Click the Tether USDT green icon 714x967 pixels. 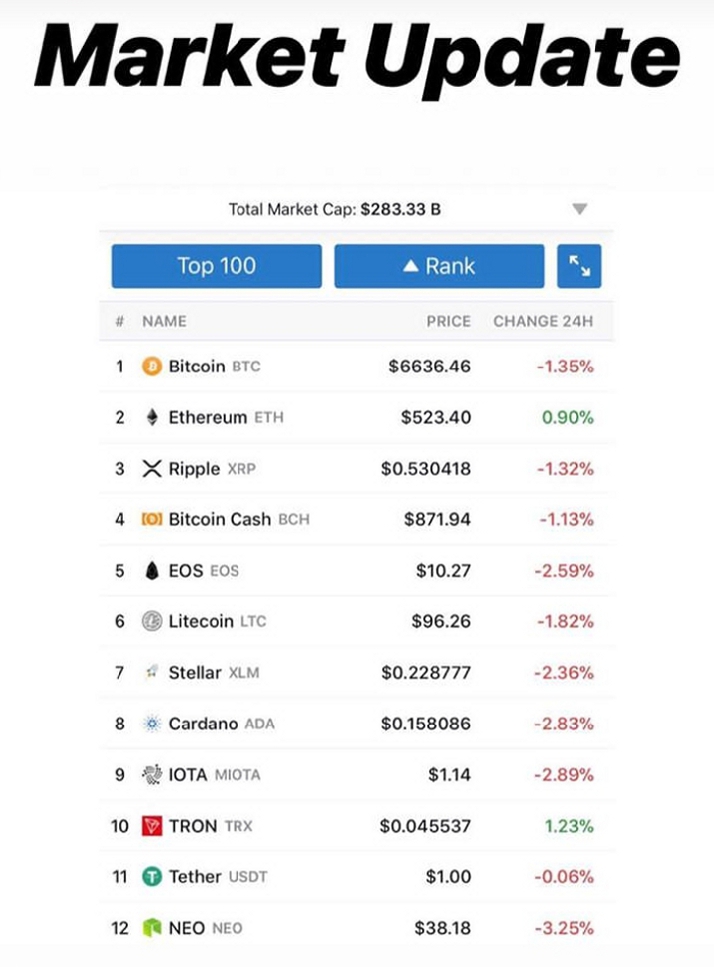(x=151, y=877)
